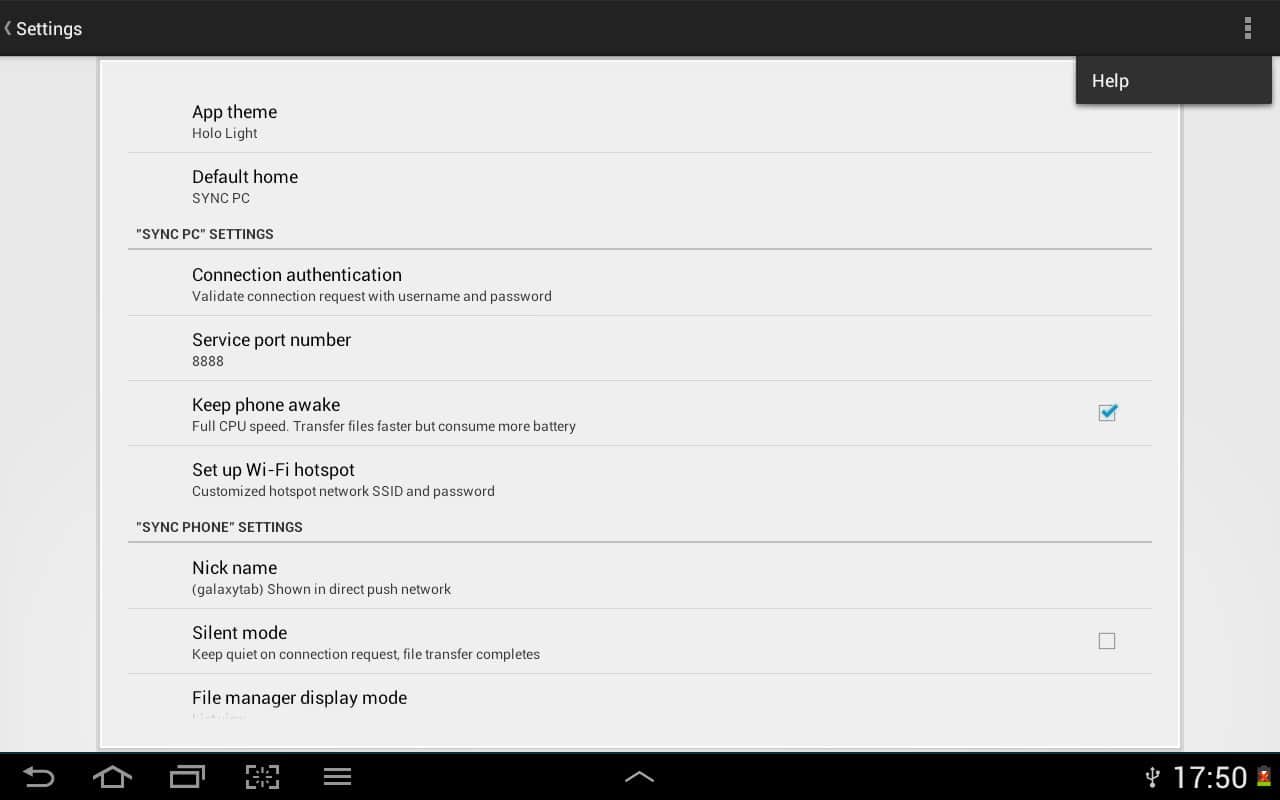Edit the Service port number
The height and width of the screenshot is (800, 1280).
640,348
